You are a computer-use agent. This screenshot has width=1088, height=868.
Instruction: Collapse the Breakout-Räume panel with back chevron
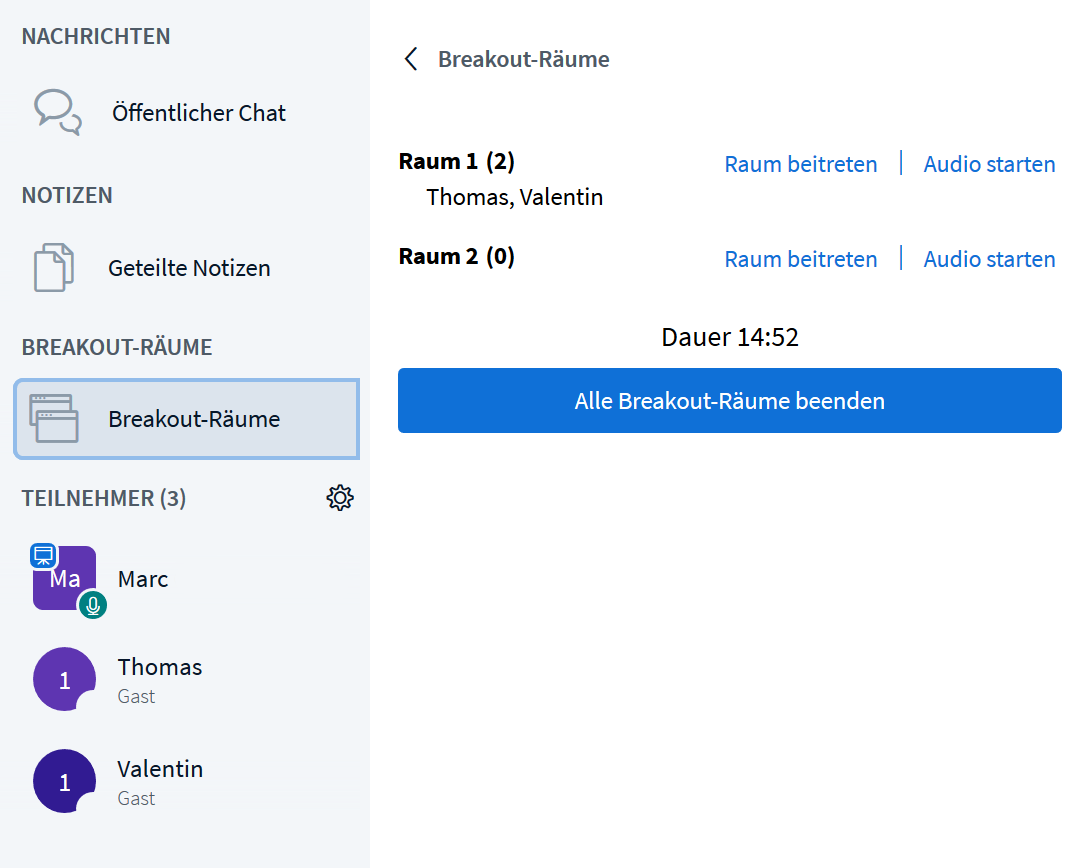coord(410,58)
